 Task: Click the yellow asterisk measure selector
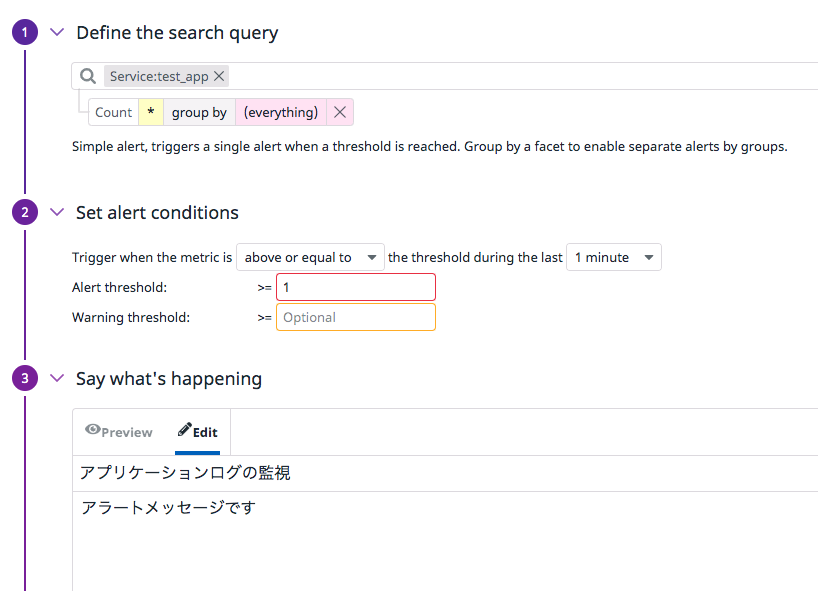[x=151, y=112]
